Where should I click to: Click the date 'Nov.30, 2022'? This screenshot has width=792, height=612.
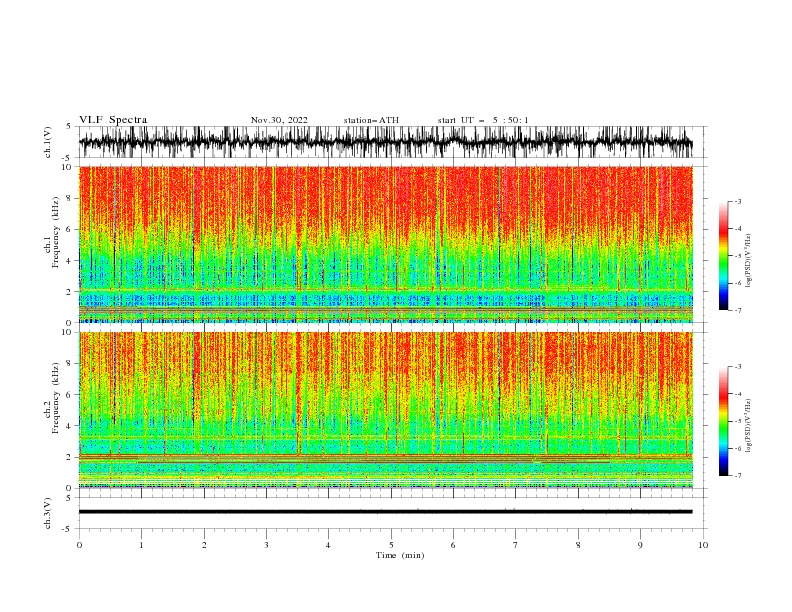coord(279,120)
